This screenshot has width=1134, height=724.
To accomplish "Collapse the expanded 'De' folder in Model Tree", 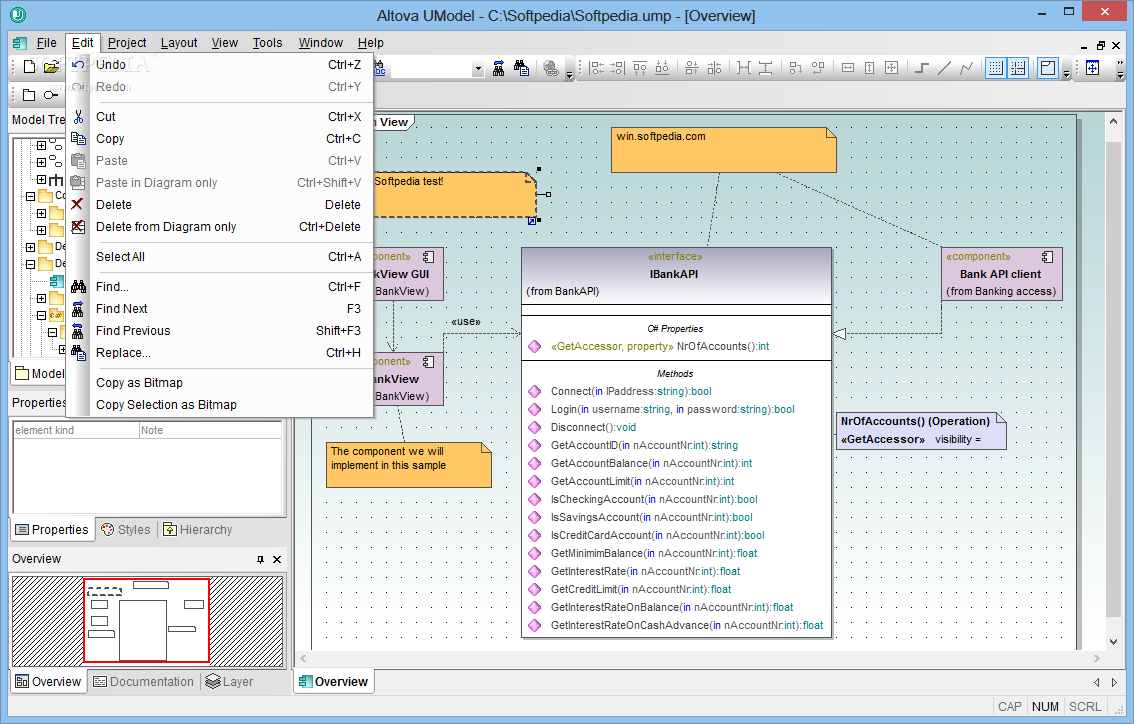I will coord(30,264).
